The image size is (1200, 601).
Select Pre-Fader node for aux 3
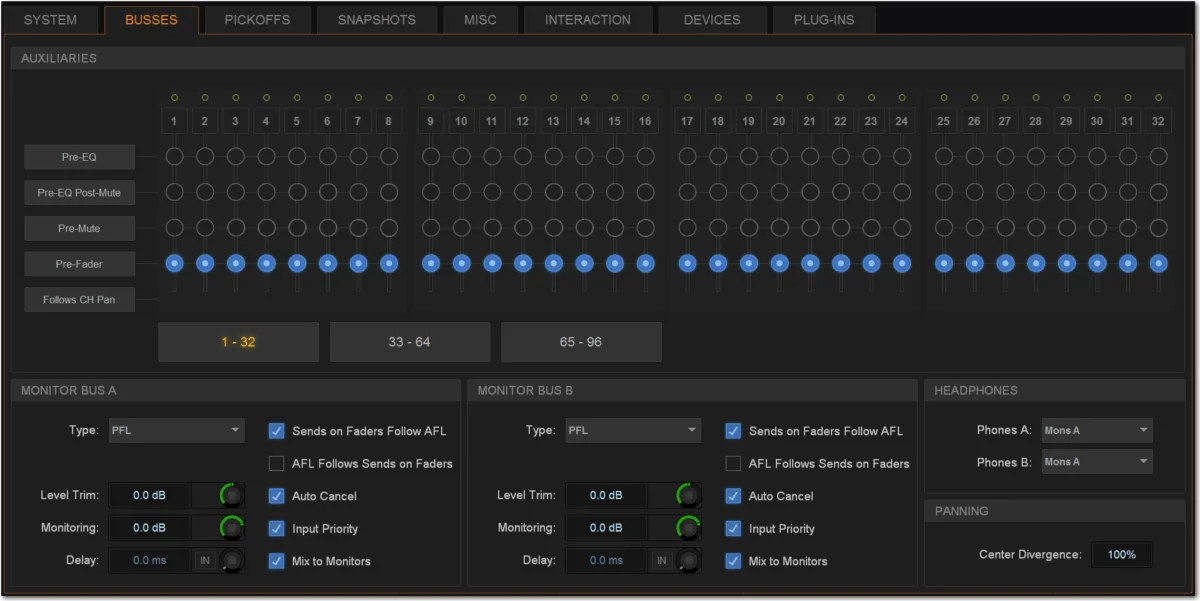pos(235,263)
